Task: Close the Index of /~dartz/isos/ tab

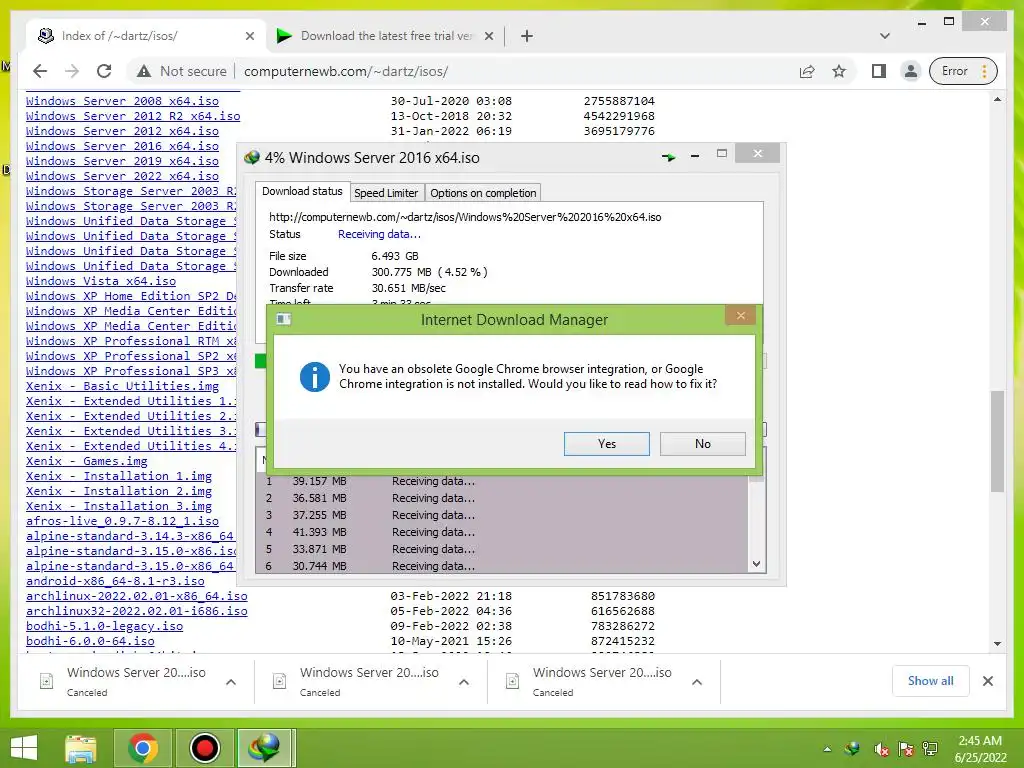Action: 249,36
